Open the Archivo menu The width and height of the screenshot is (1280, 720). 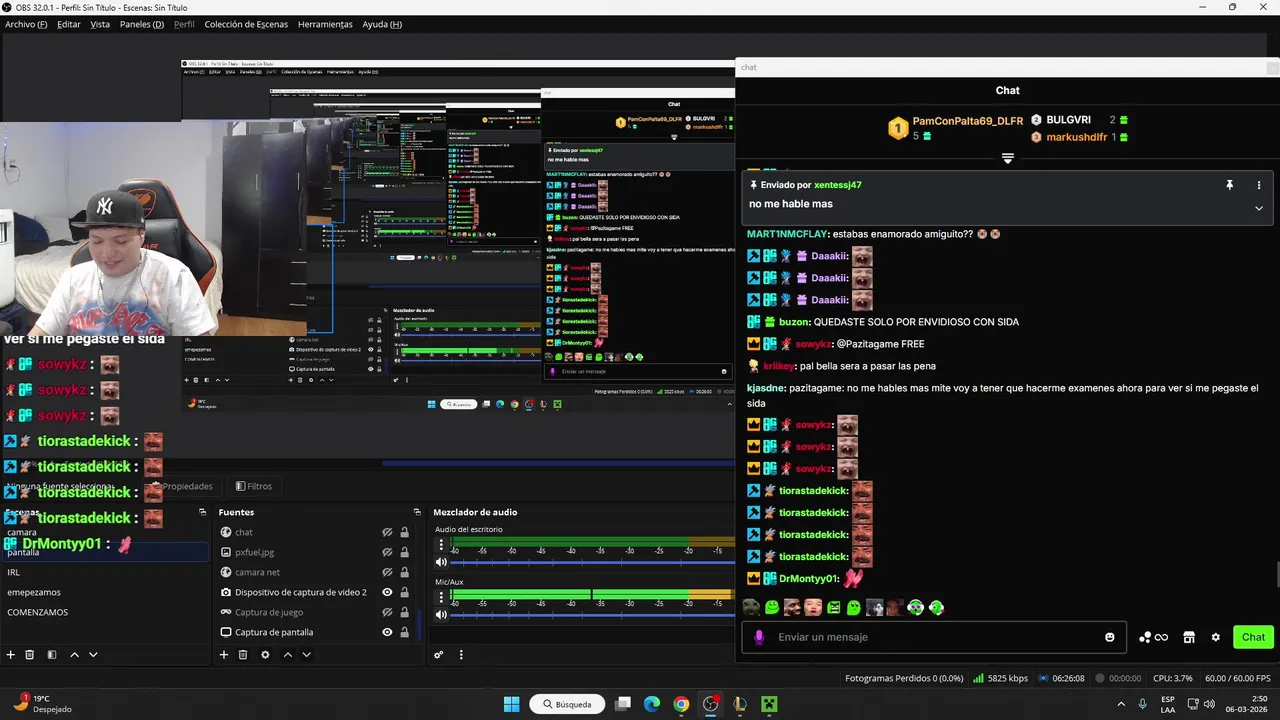coord(26,24)
